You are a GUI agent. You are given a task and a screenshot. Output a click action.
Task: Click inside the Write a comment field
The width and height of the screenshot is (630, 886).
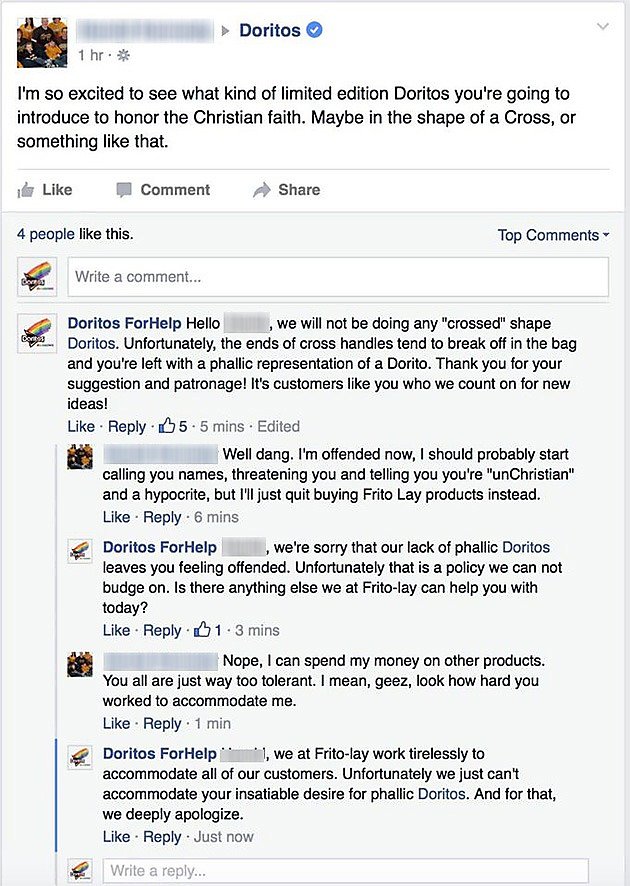(x=338, y=277)
